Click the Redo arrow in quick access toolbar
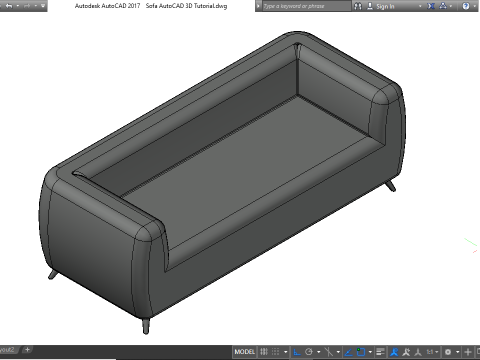Screen dimensions: 480x360 click(27, 6)
